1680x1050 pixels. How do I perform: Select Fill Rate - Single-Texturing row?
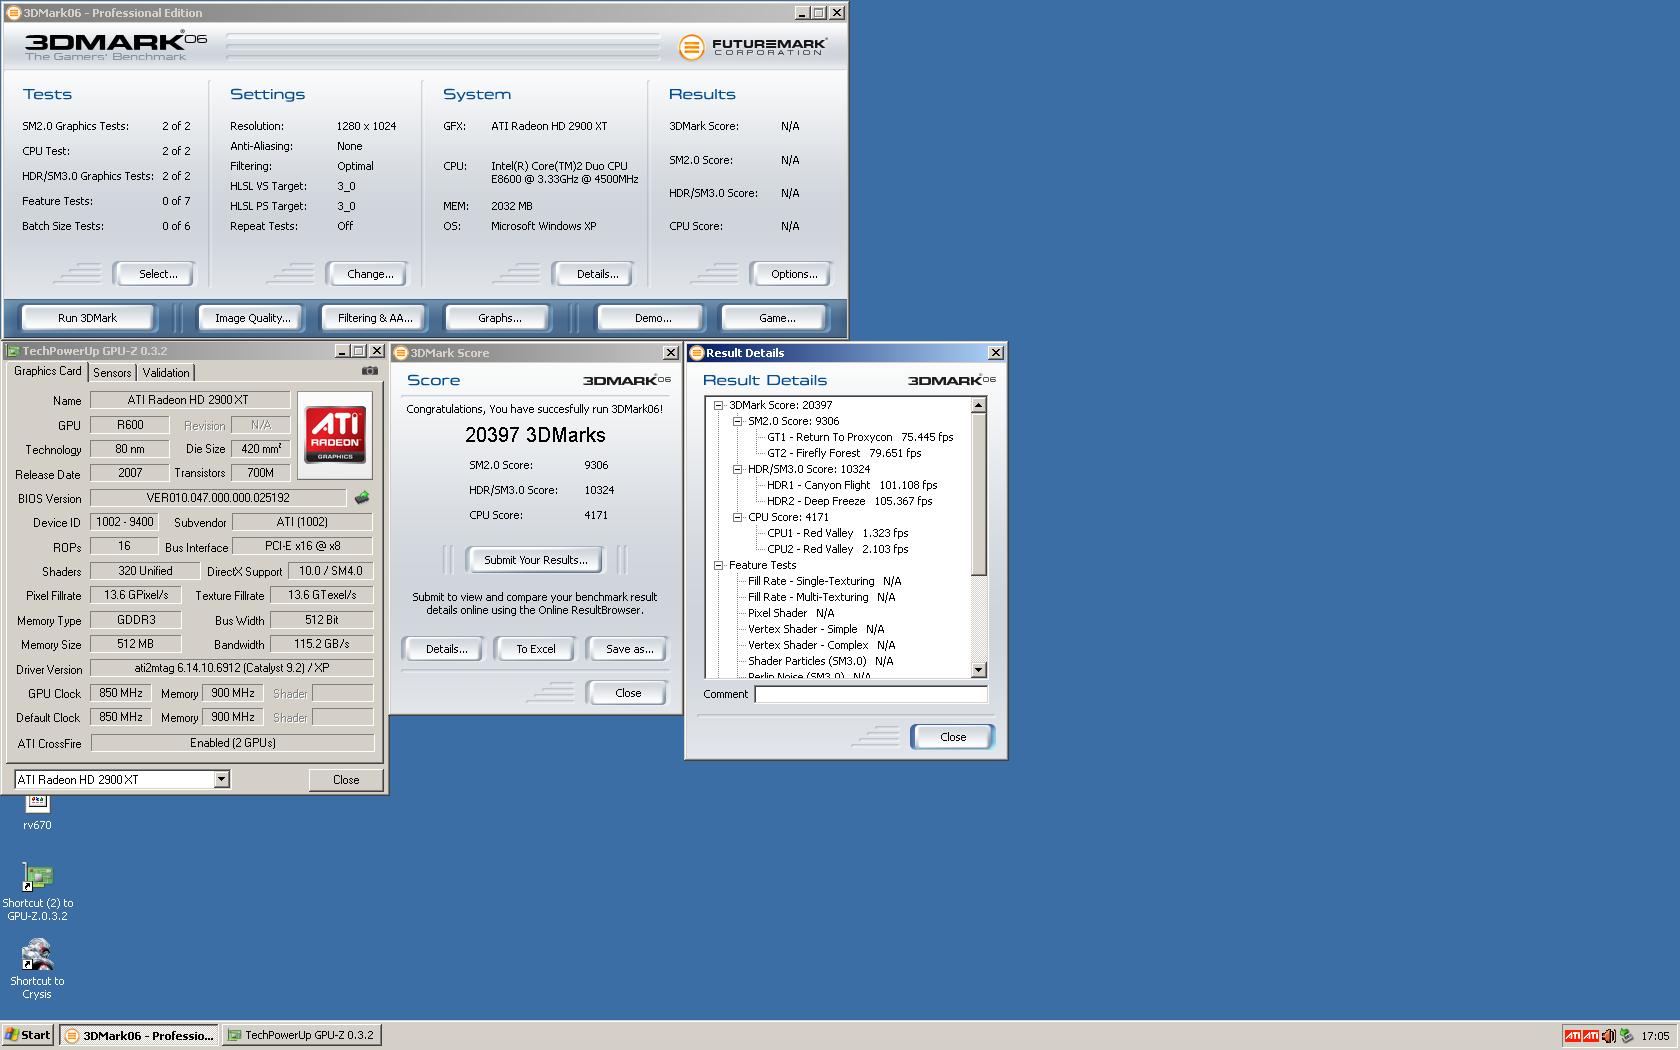pos(824,581)
